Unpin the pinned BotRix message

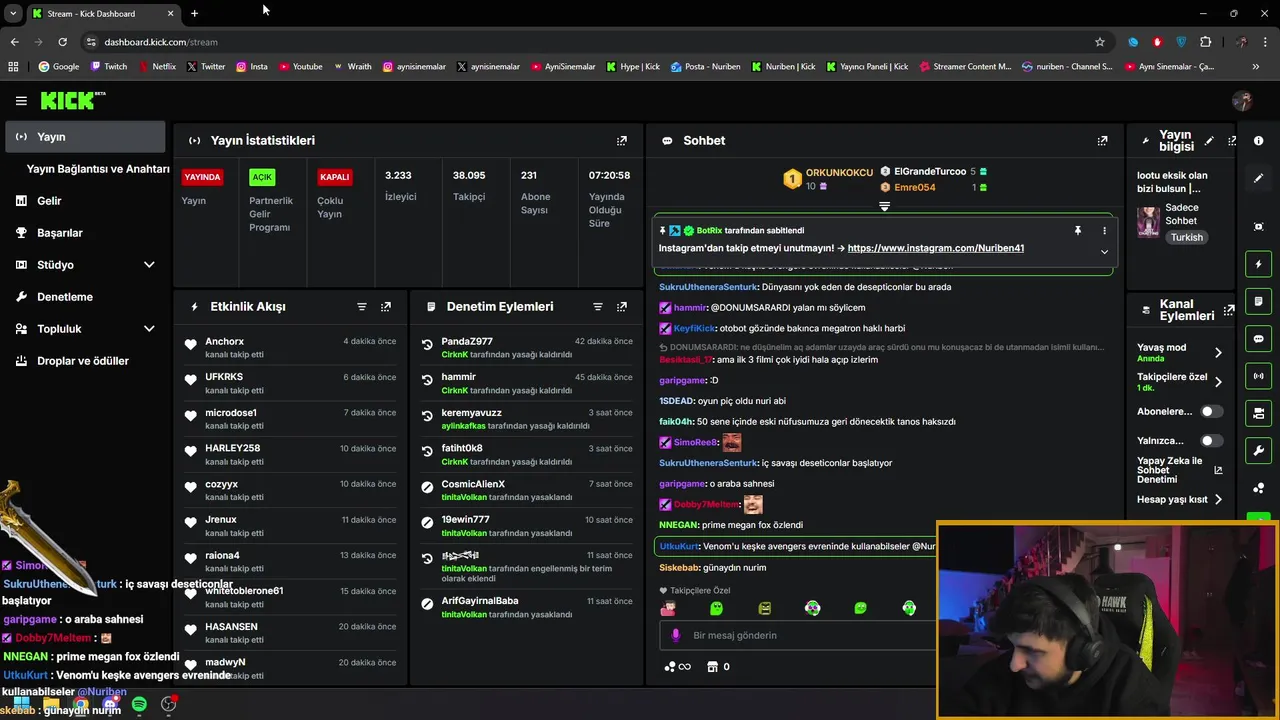(x=1078, y=231)
